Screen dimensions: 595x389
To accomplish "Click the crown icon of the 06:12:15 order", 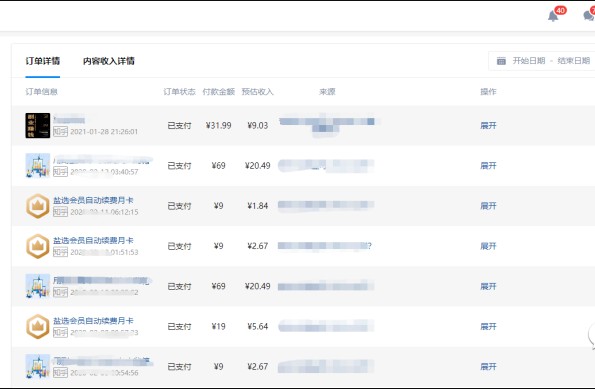I will [38, 206].
